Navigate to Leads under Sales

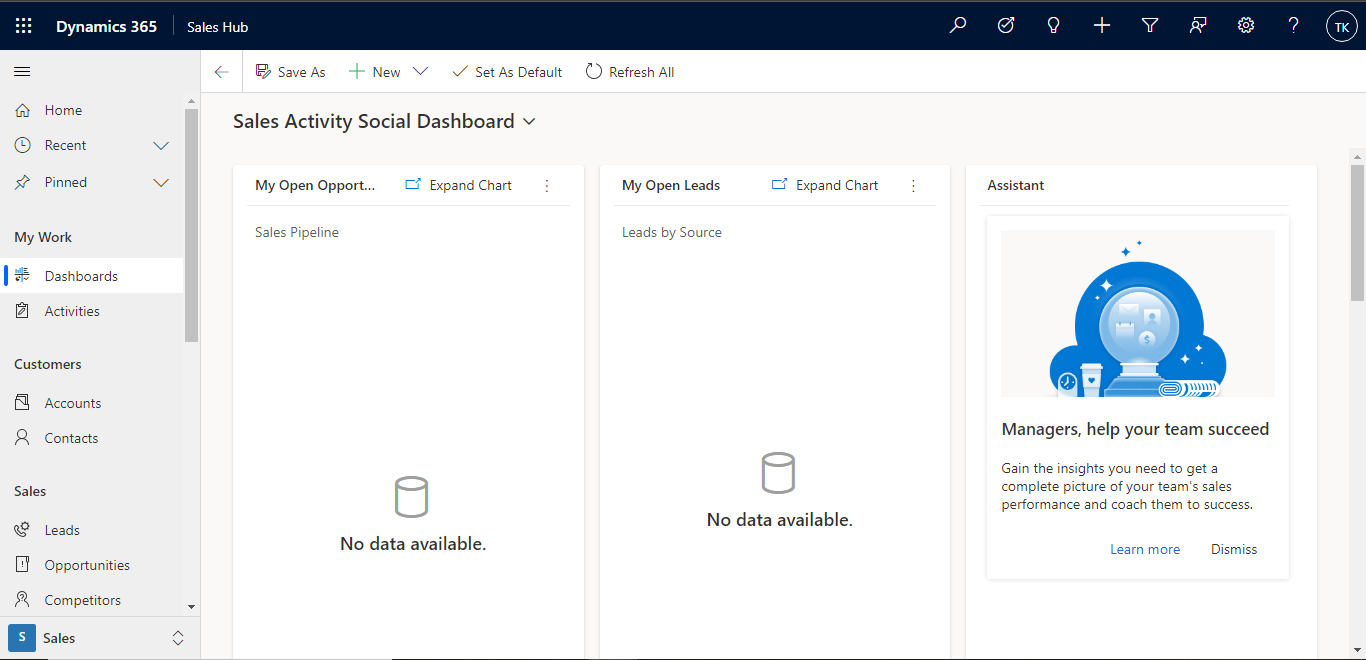[62, 529]
